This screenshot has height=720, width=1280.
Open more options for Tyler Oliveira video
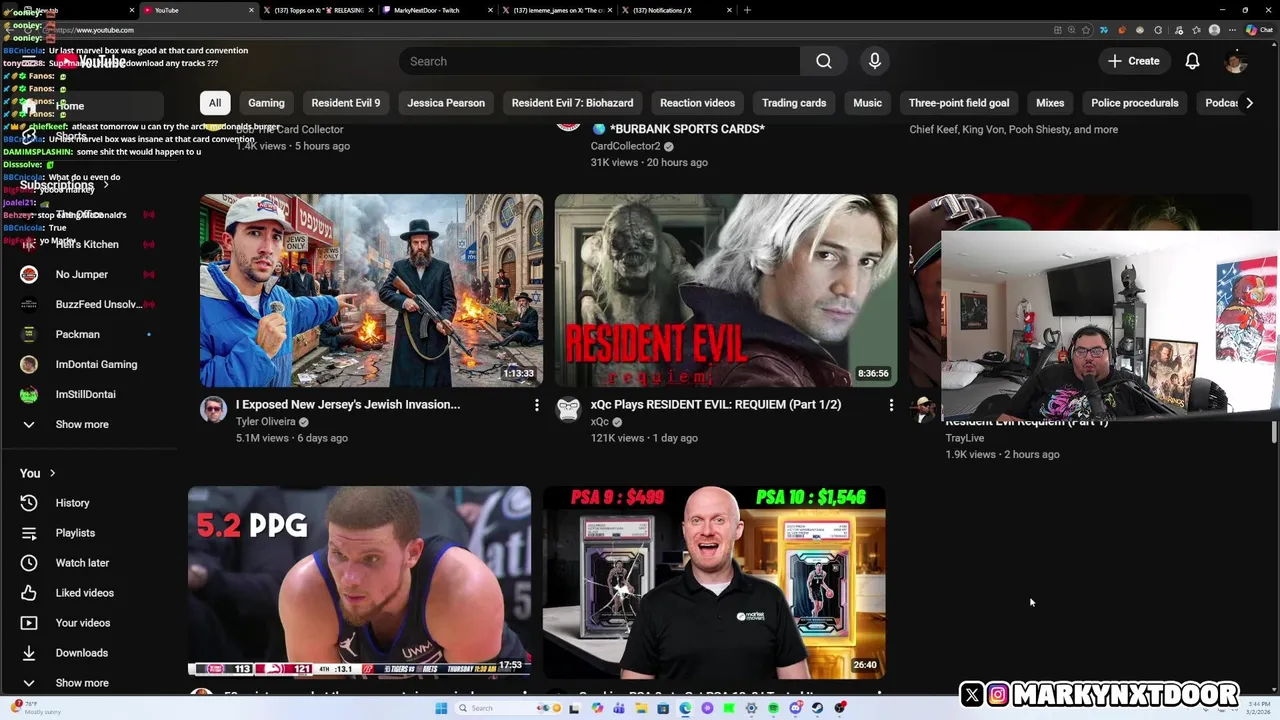[x=536, y=405]
